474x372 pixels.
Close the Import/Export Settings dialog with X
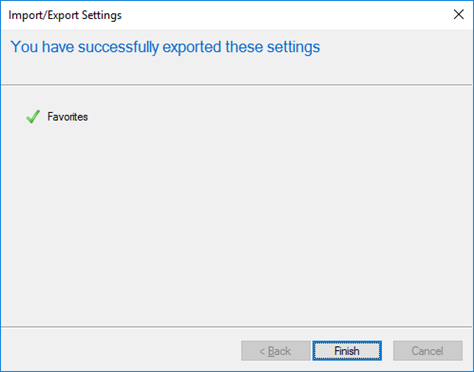[x=459, y=14]
